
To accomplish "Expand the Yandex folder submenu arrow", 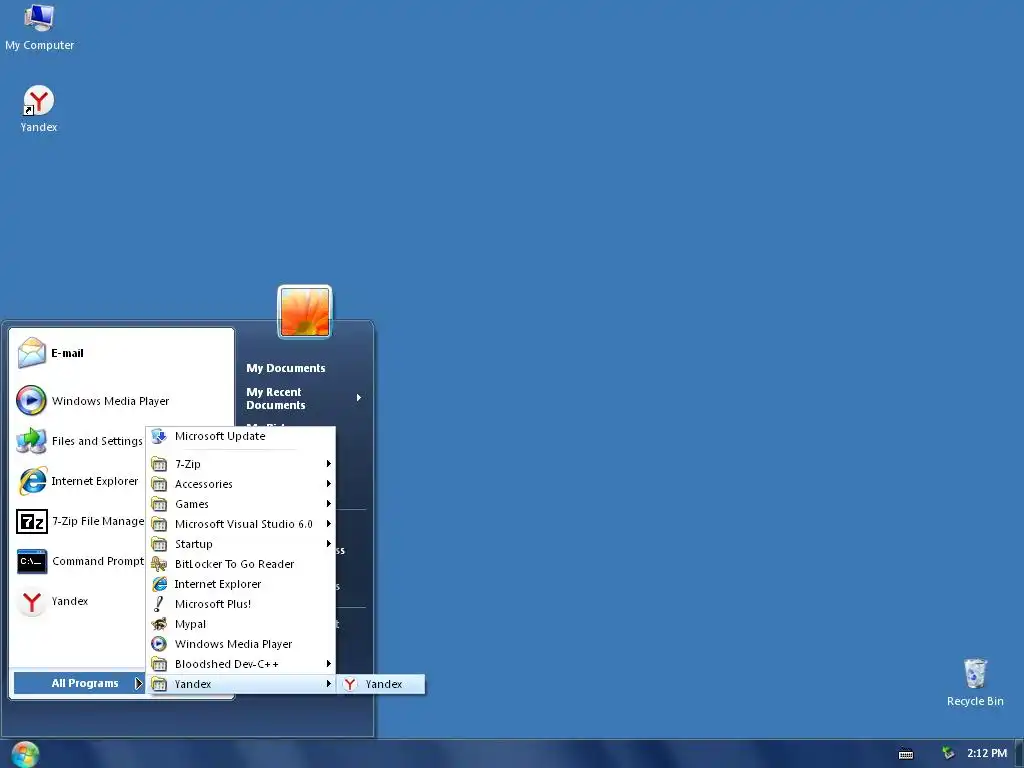I will pos(328,684).
